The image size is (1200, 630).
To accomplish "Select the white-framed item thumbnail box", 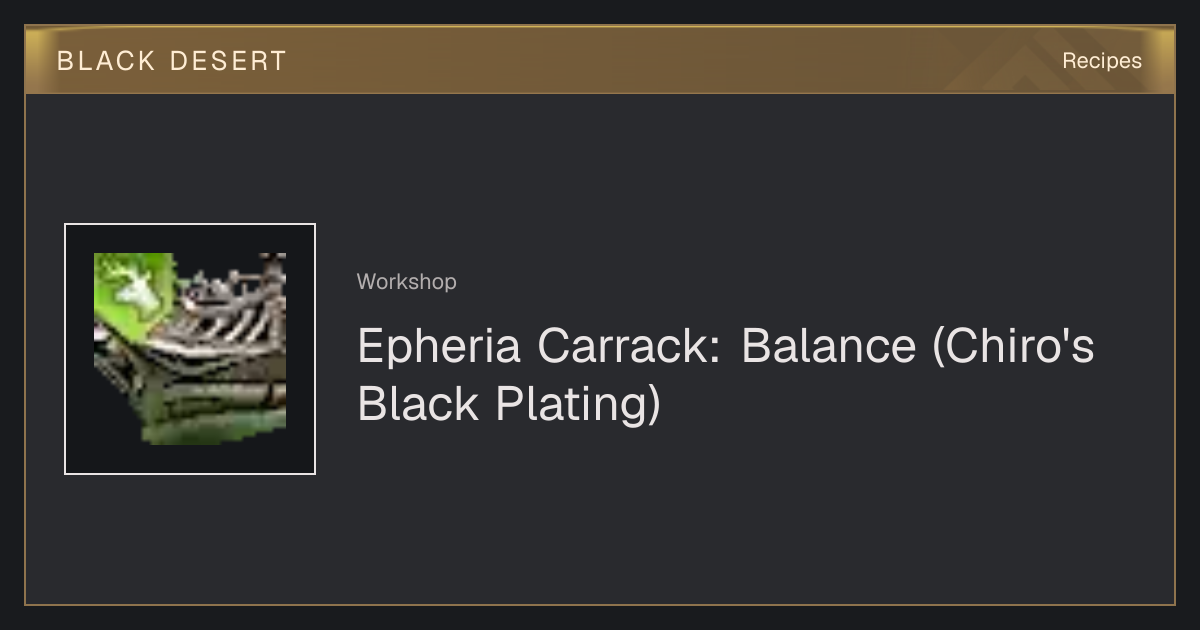I will point(190,349).
